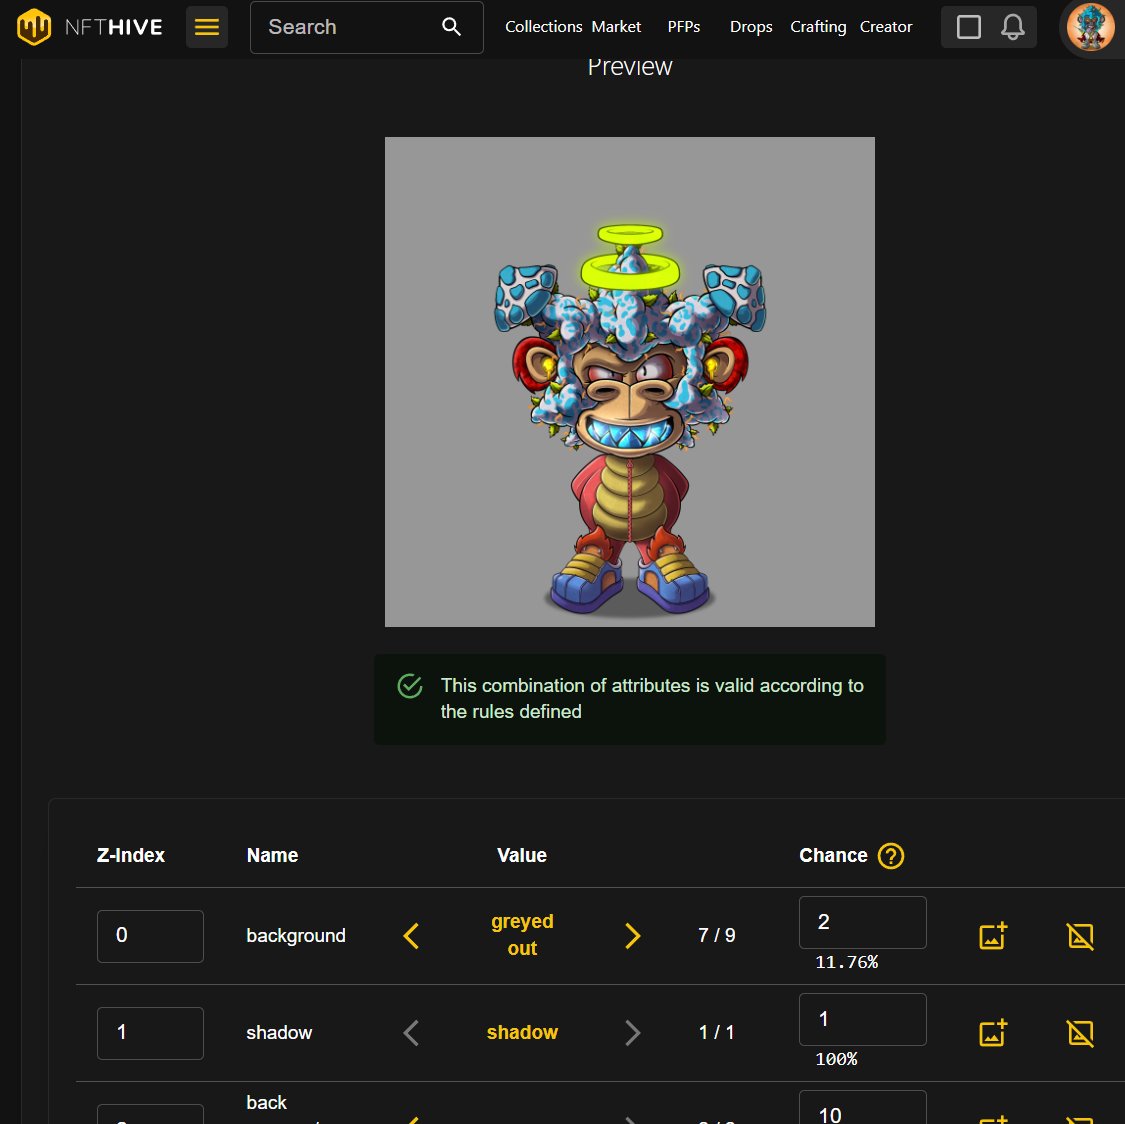Add image to background attribute
The width and height of the screenshot is (1125, 1124).
click(x=993, y=936)
